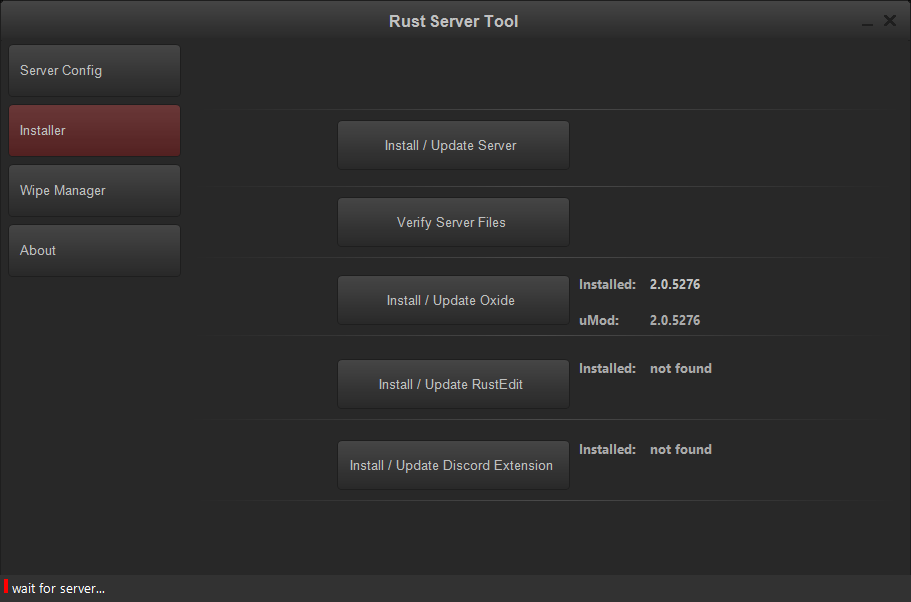Click the Oxide installed version 2.0.5276
The height and width of the screenshot is (602, 911).
(x=675, y=285)
